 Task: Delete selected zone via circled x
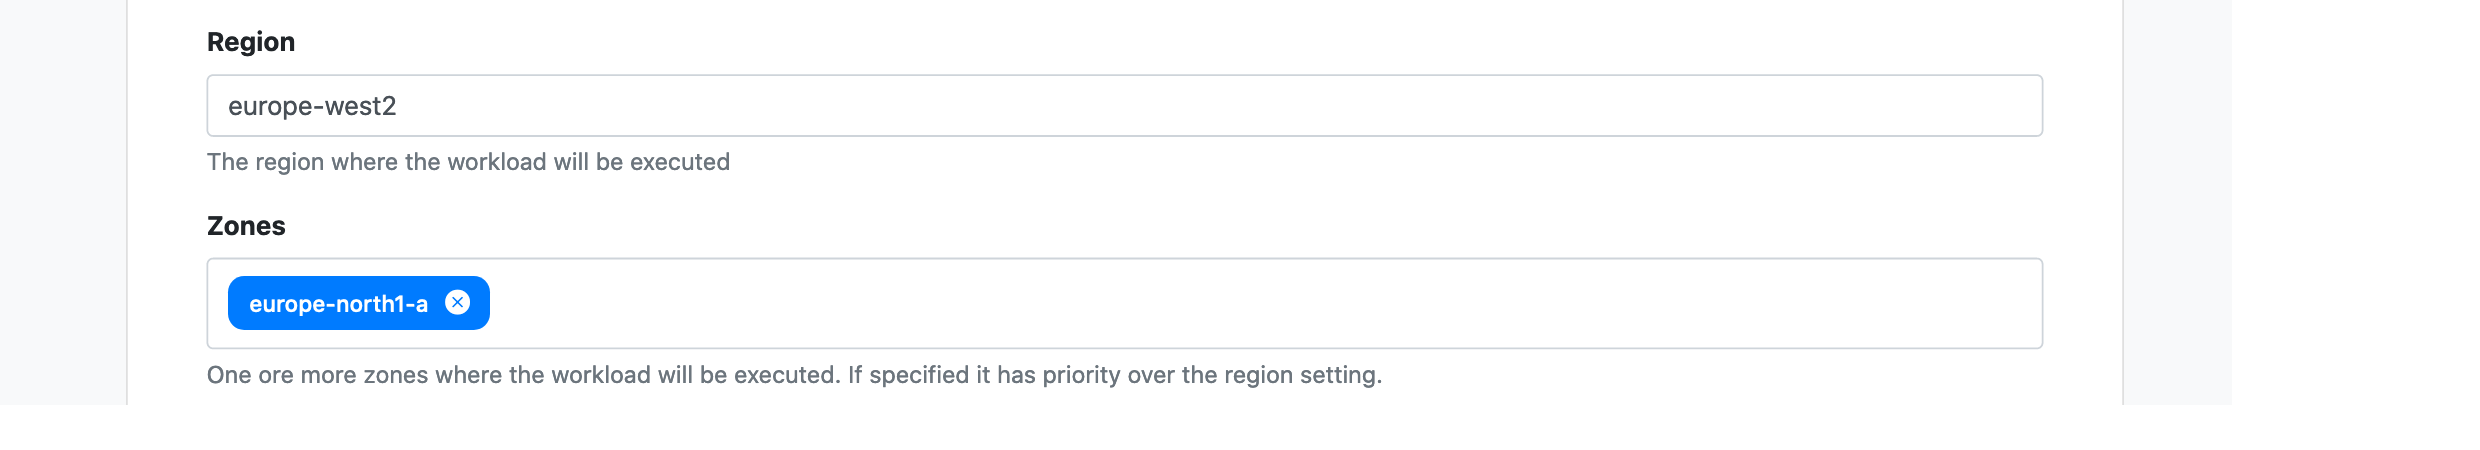point(457,303)
